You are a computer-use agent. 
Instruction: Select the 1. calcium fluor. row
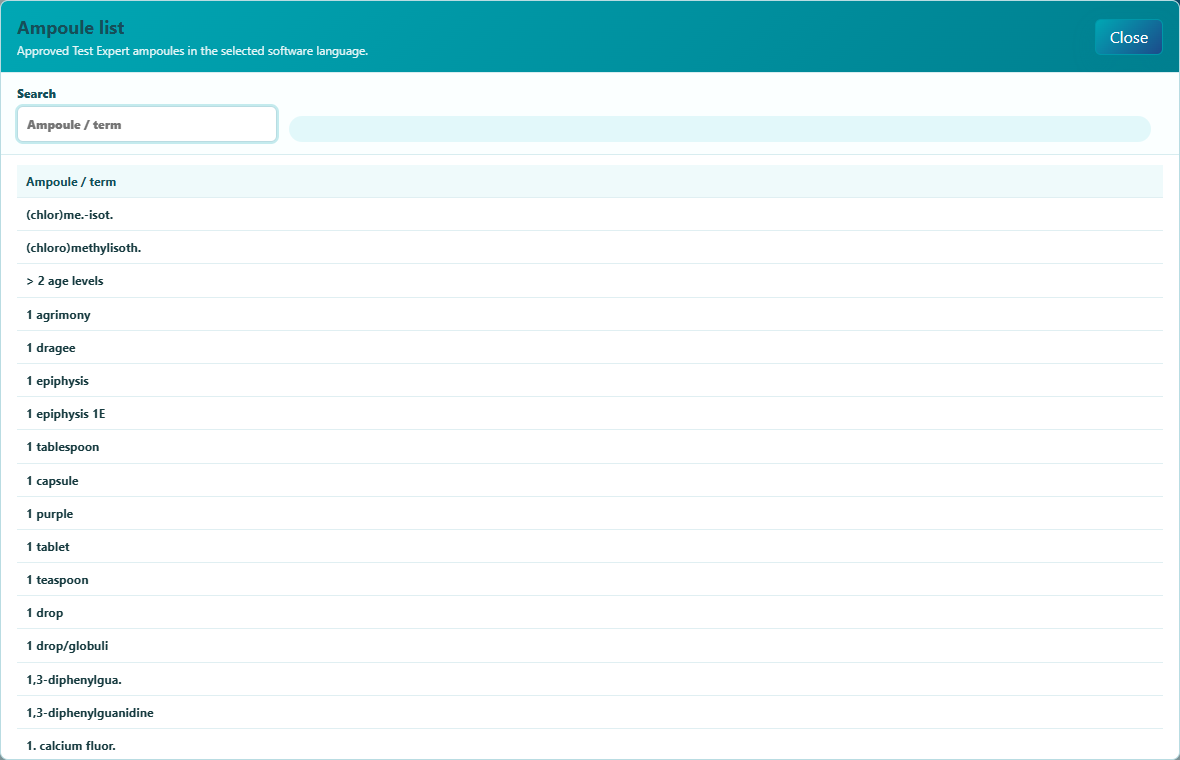point(589,745)
